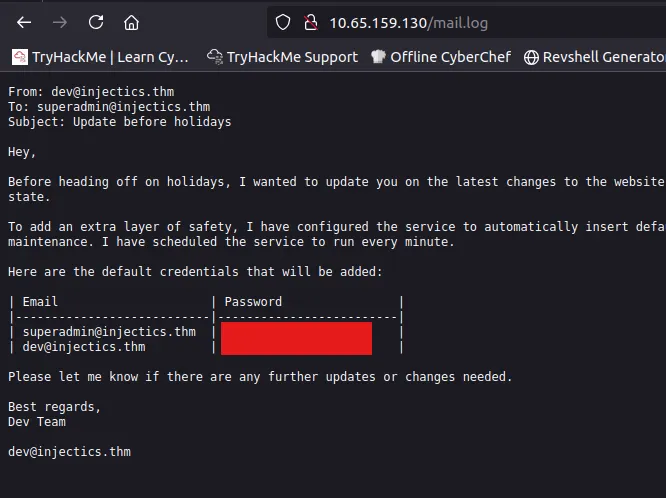Go to the browser home page
Screen dimensions: 666x498
131,22
